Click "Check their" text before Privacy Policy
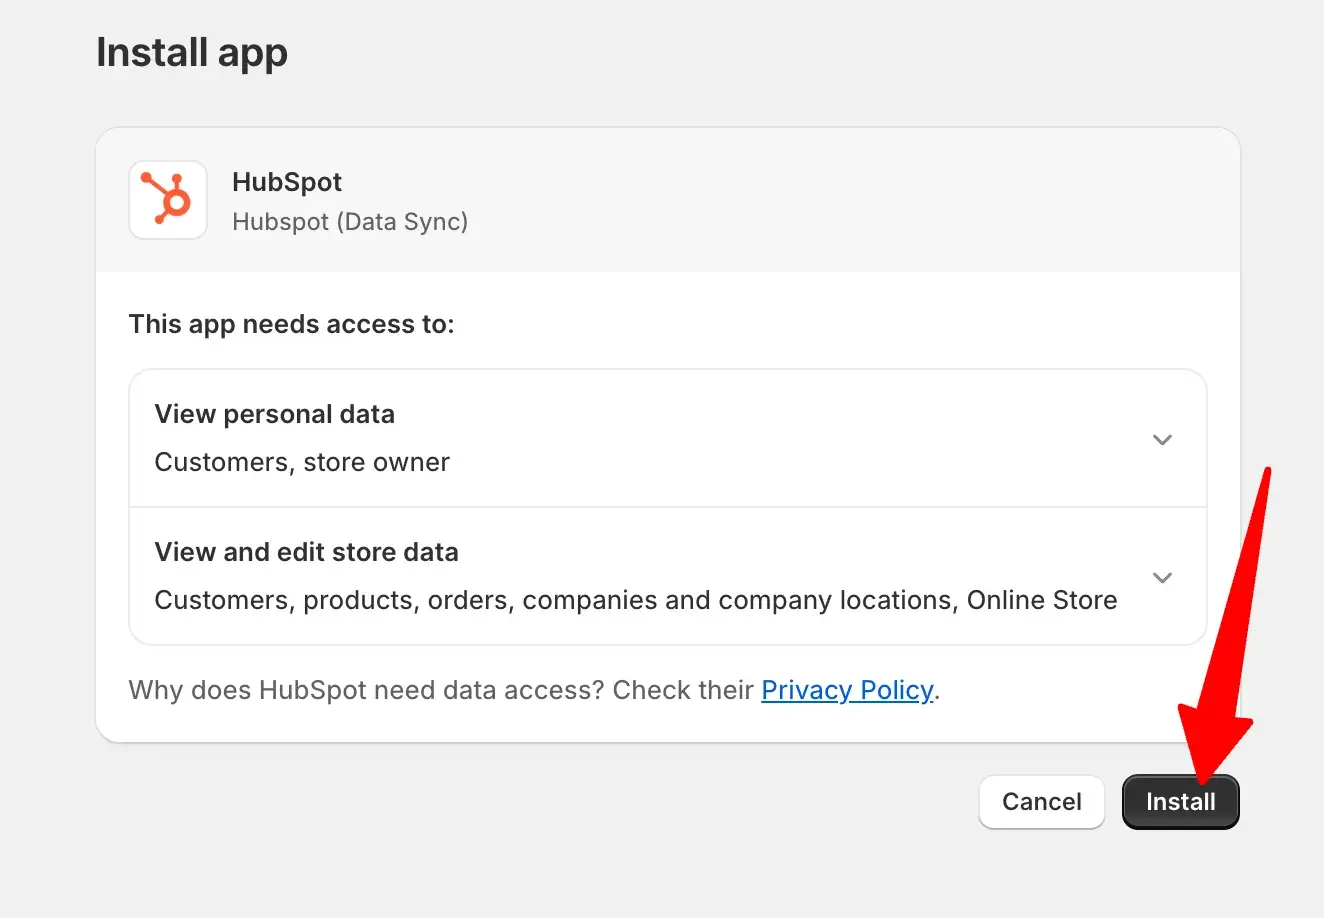The height and width of the screenshot is (918, 1324). [x=683, y=690]
